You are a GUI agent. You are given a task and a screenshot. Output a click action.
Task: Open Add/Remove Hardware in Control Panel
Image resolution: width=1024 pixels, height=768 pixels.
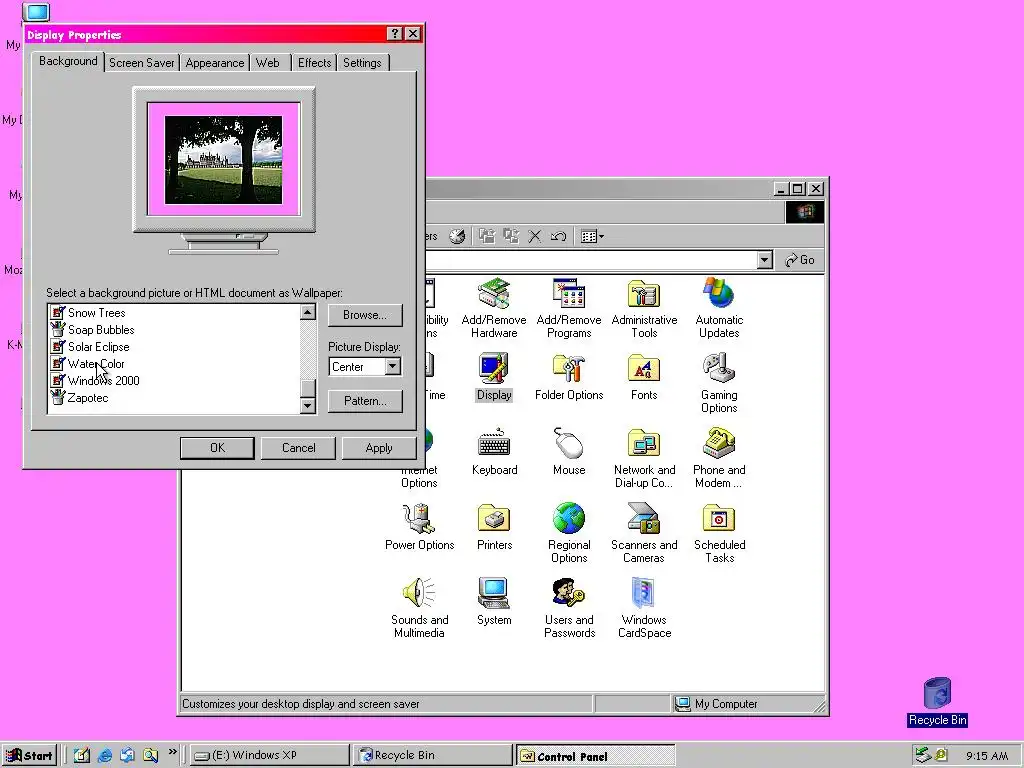click(494, 307)
